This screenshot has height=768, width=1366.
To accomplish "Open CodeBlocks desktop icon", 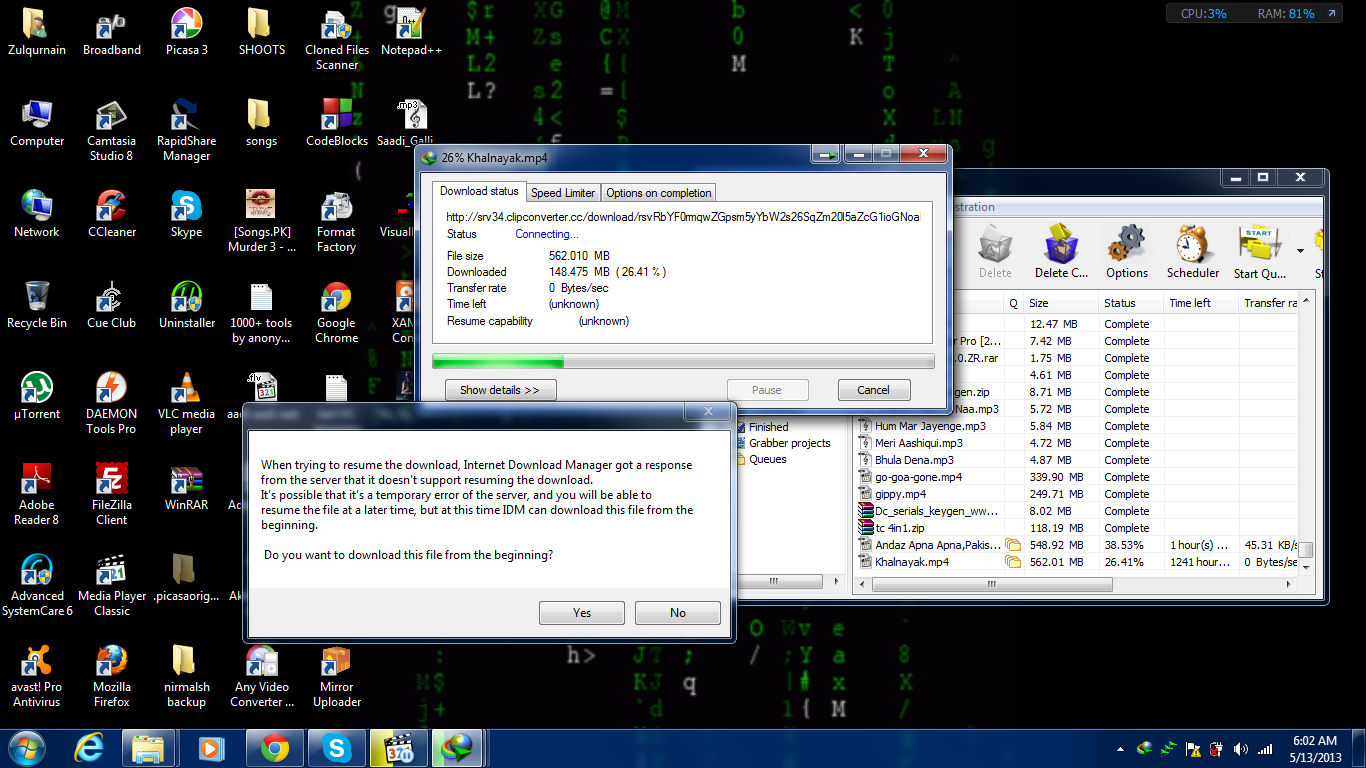I will (336, 123).
